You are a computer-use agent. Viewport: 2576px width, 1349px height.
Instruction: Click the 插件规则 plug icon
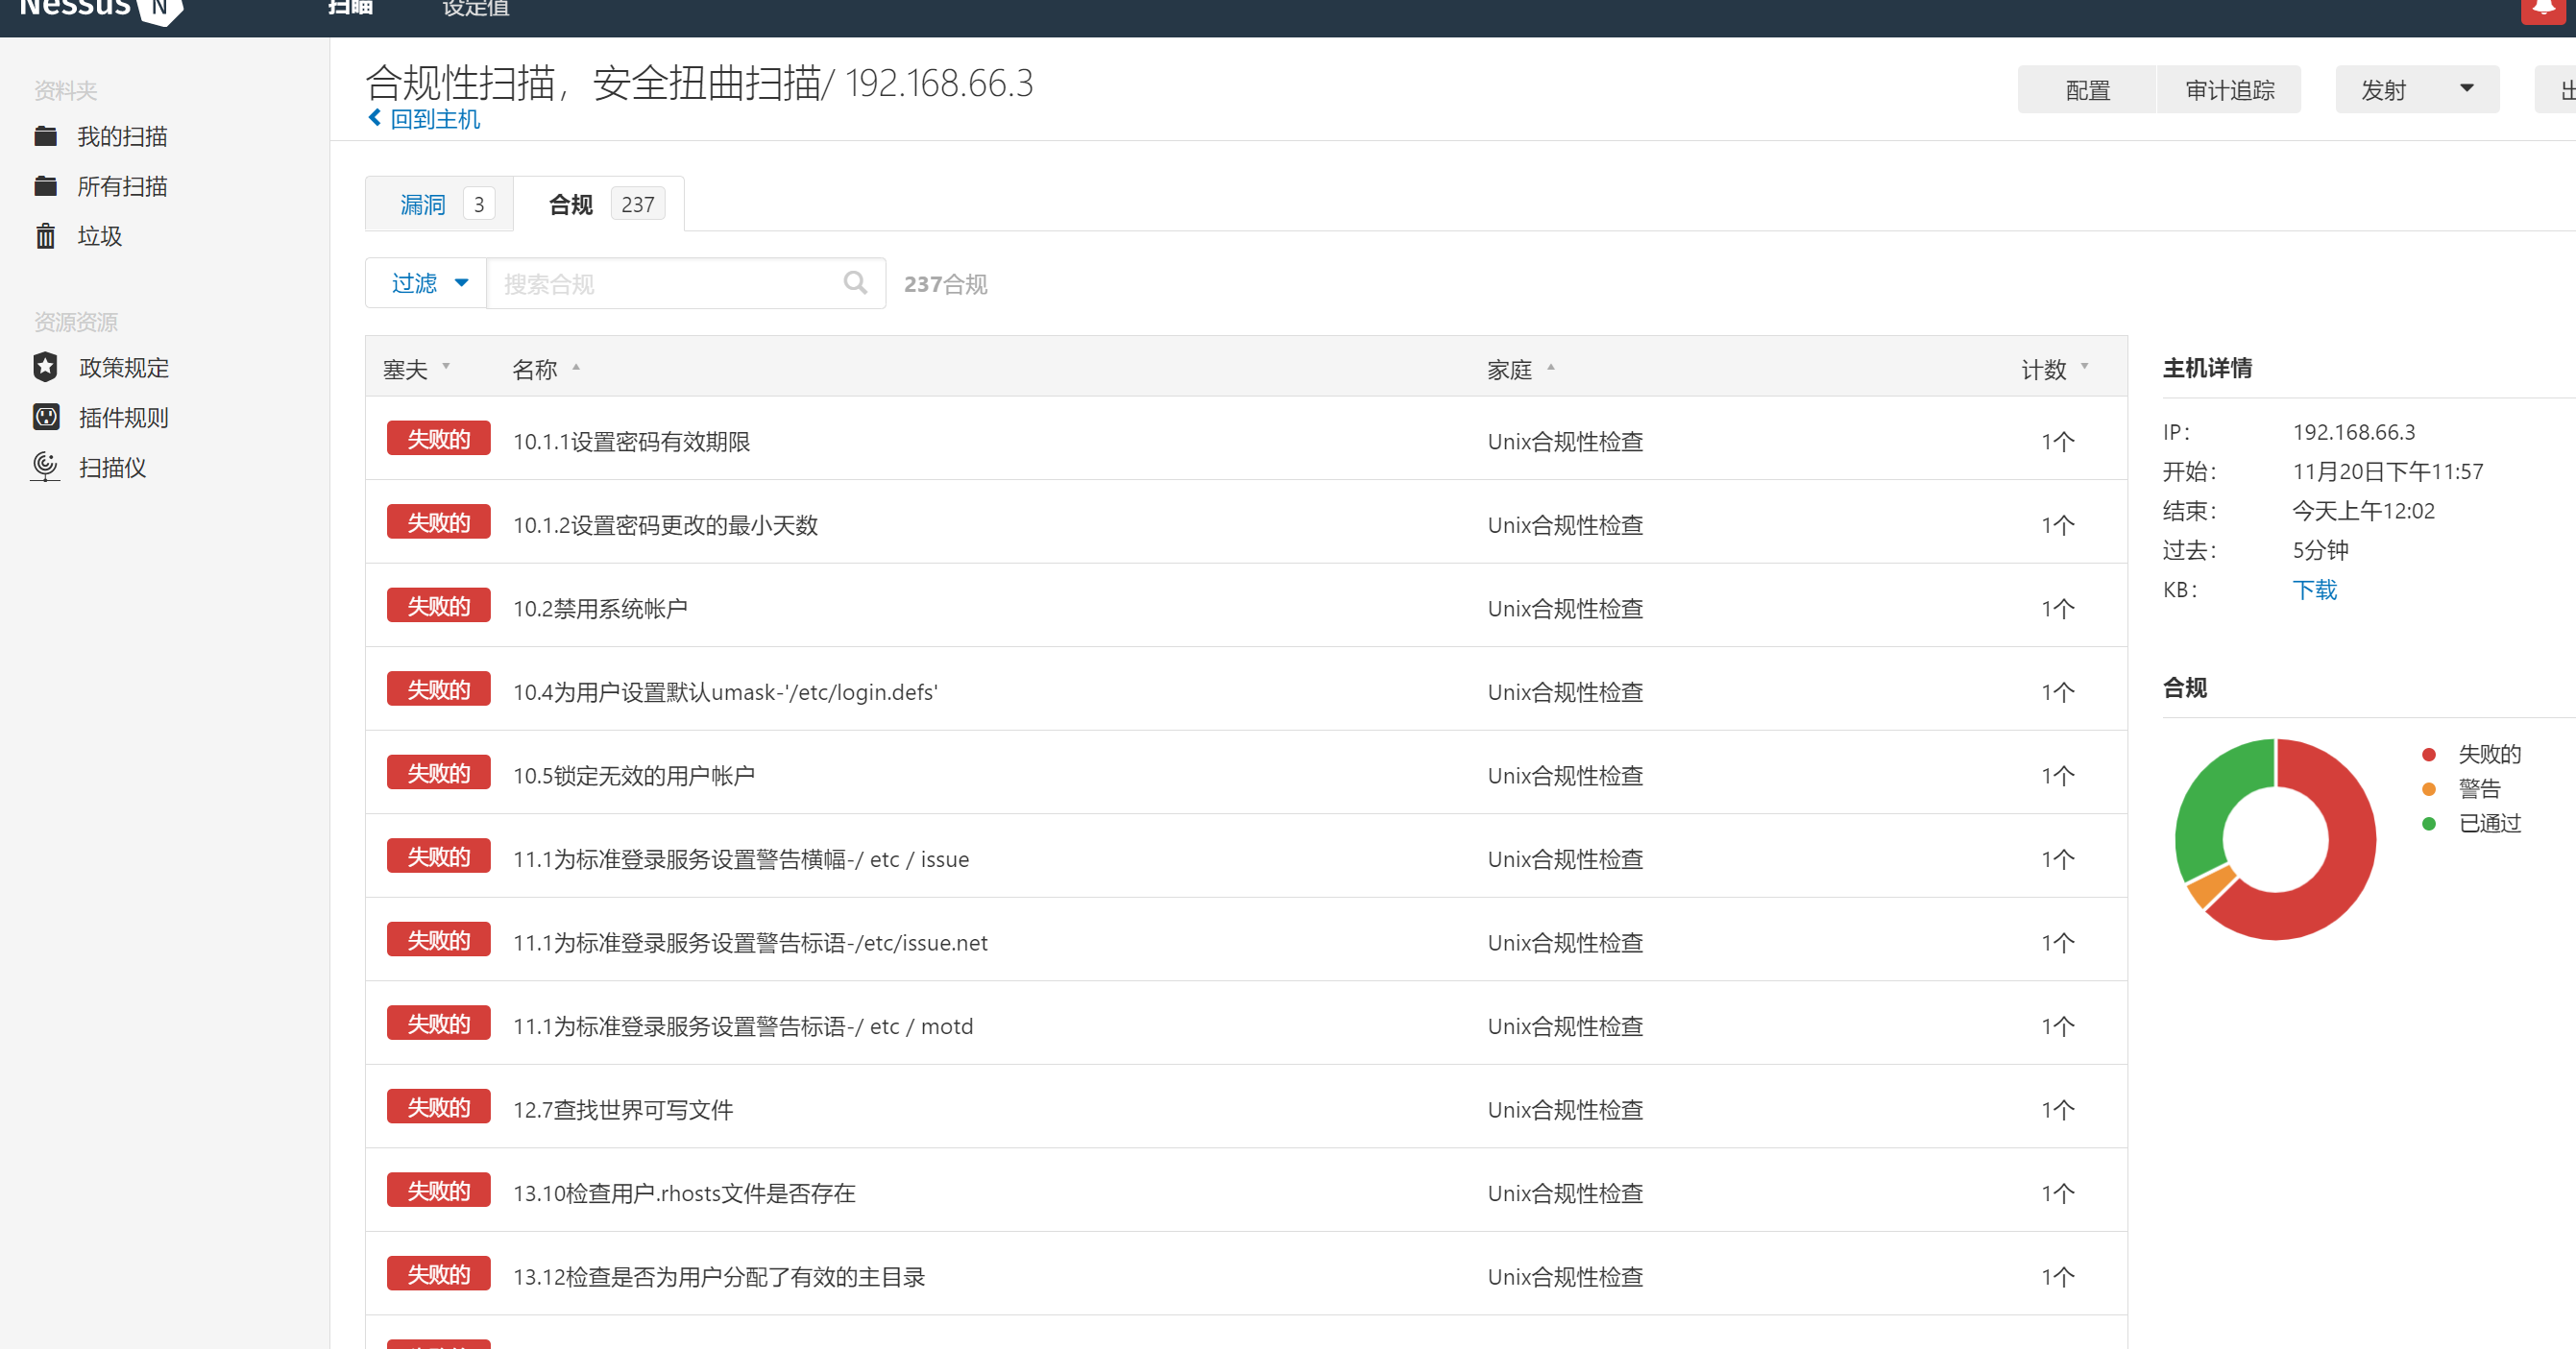tap(46, 417)
